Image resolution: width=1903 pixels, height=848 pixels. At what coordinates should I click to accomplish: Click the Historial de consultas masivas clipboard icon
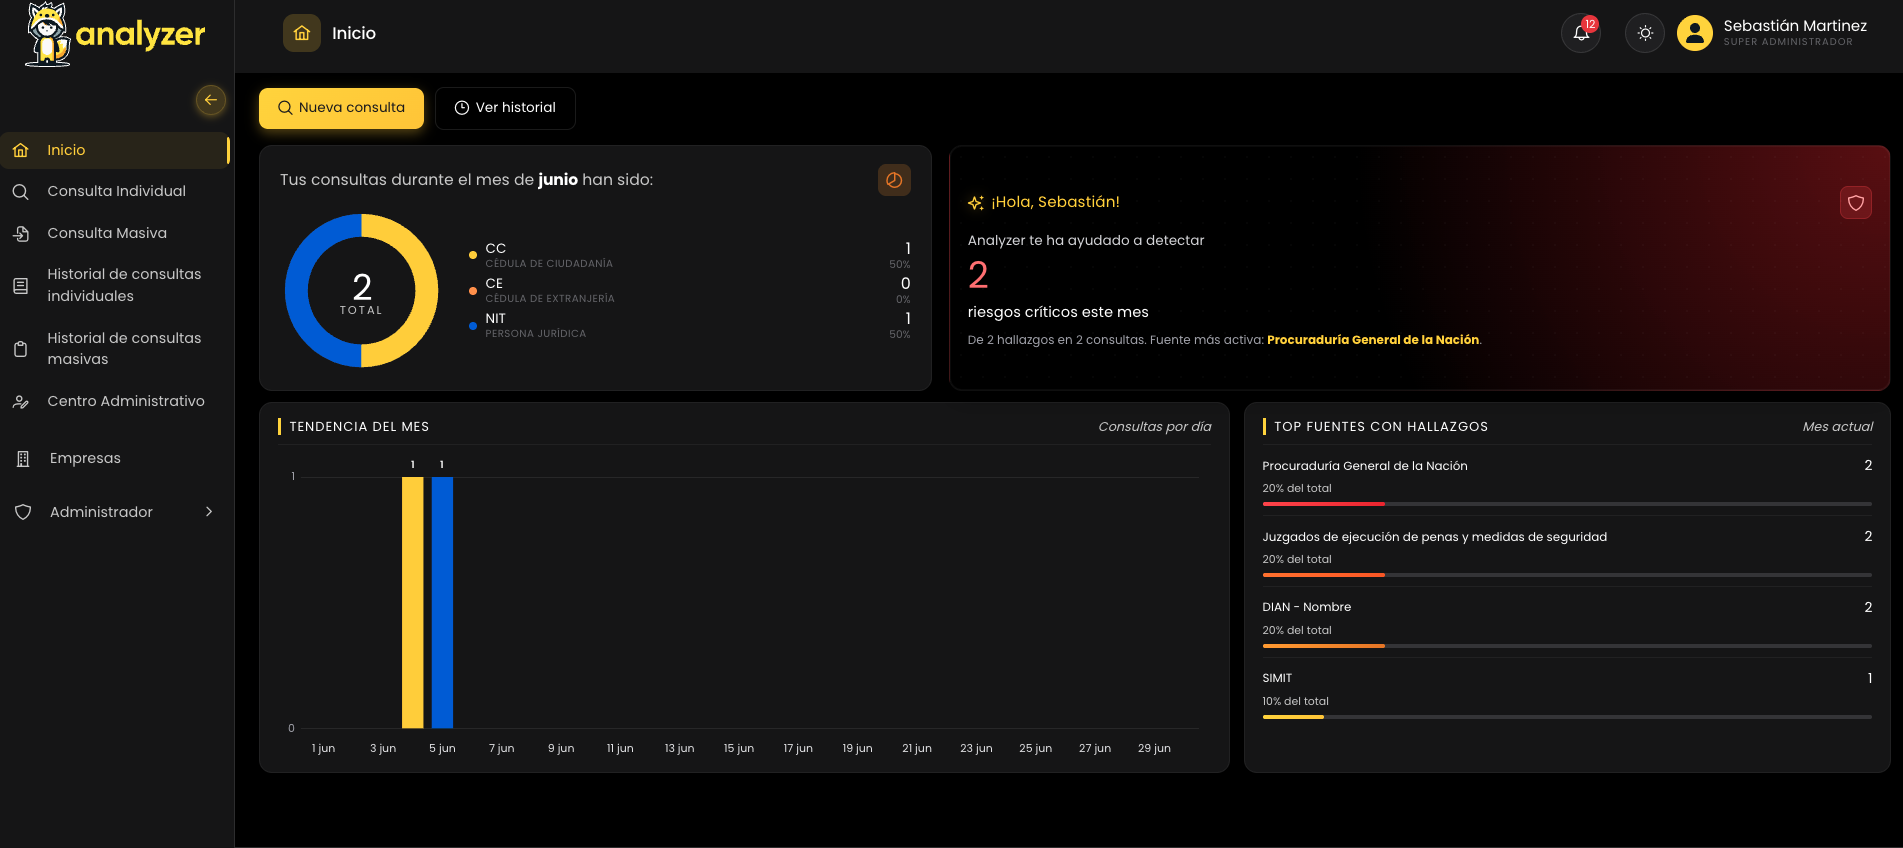[20, 349]
